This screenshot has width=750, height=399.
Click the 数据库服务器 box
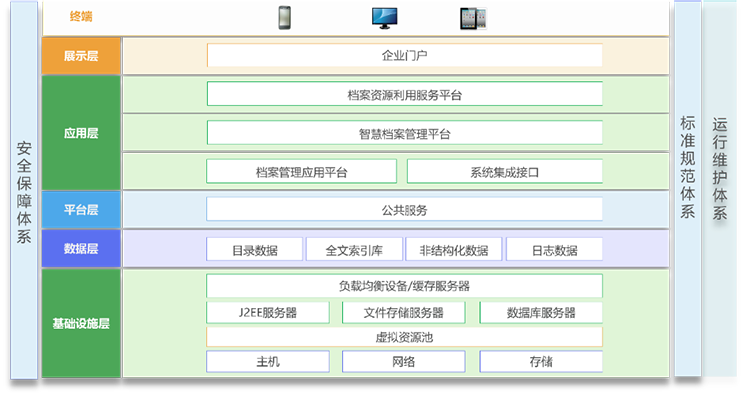coord(541,312)
